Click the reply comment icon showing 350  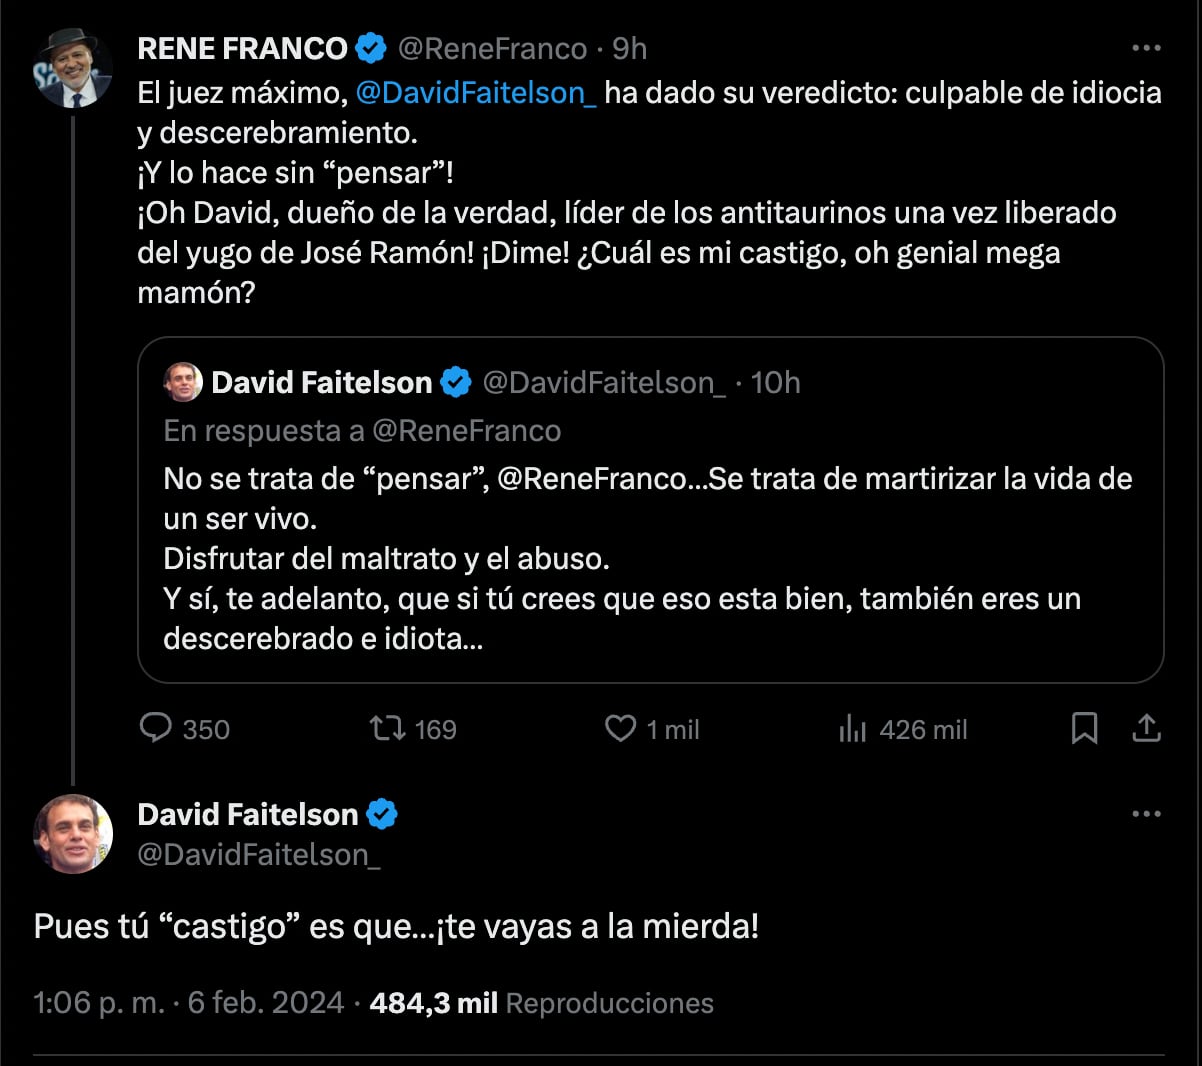click(x=156, y=728)
